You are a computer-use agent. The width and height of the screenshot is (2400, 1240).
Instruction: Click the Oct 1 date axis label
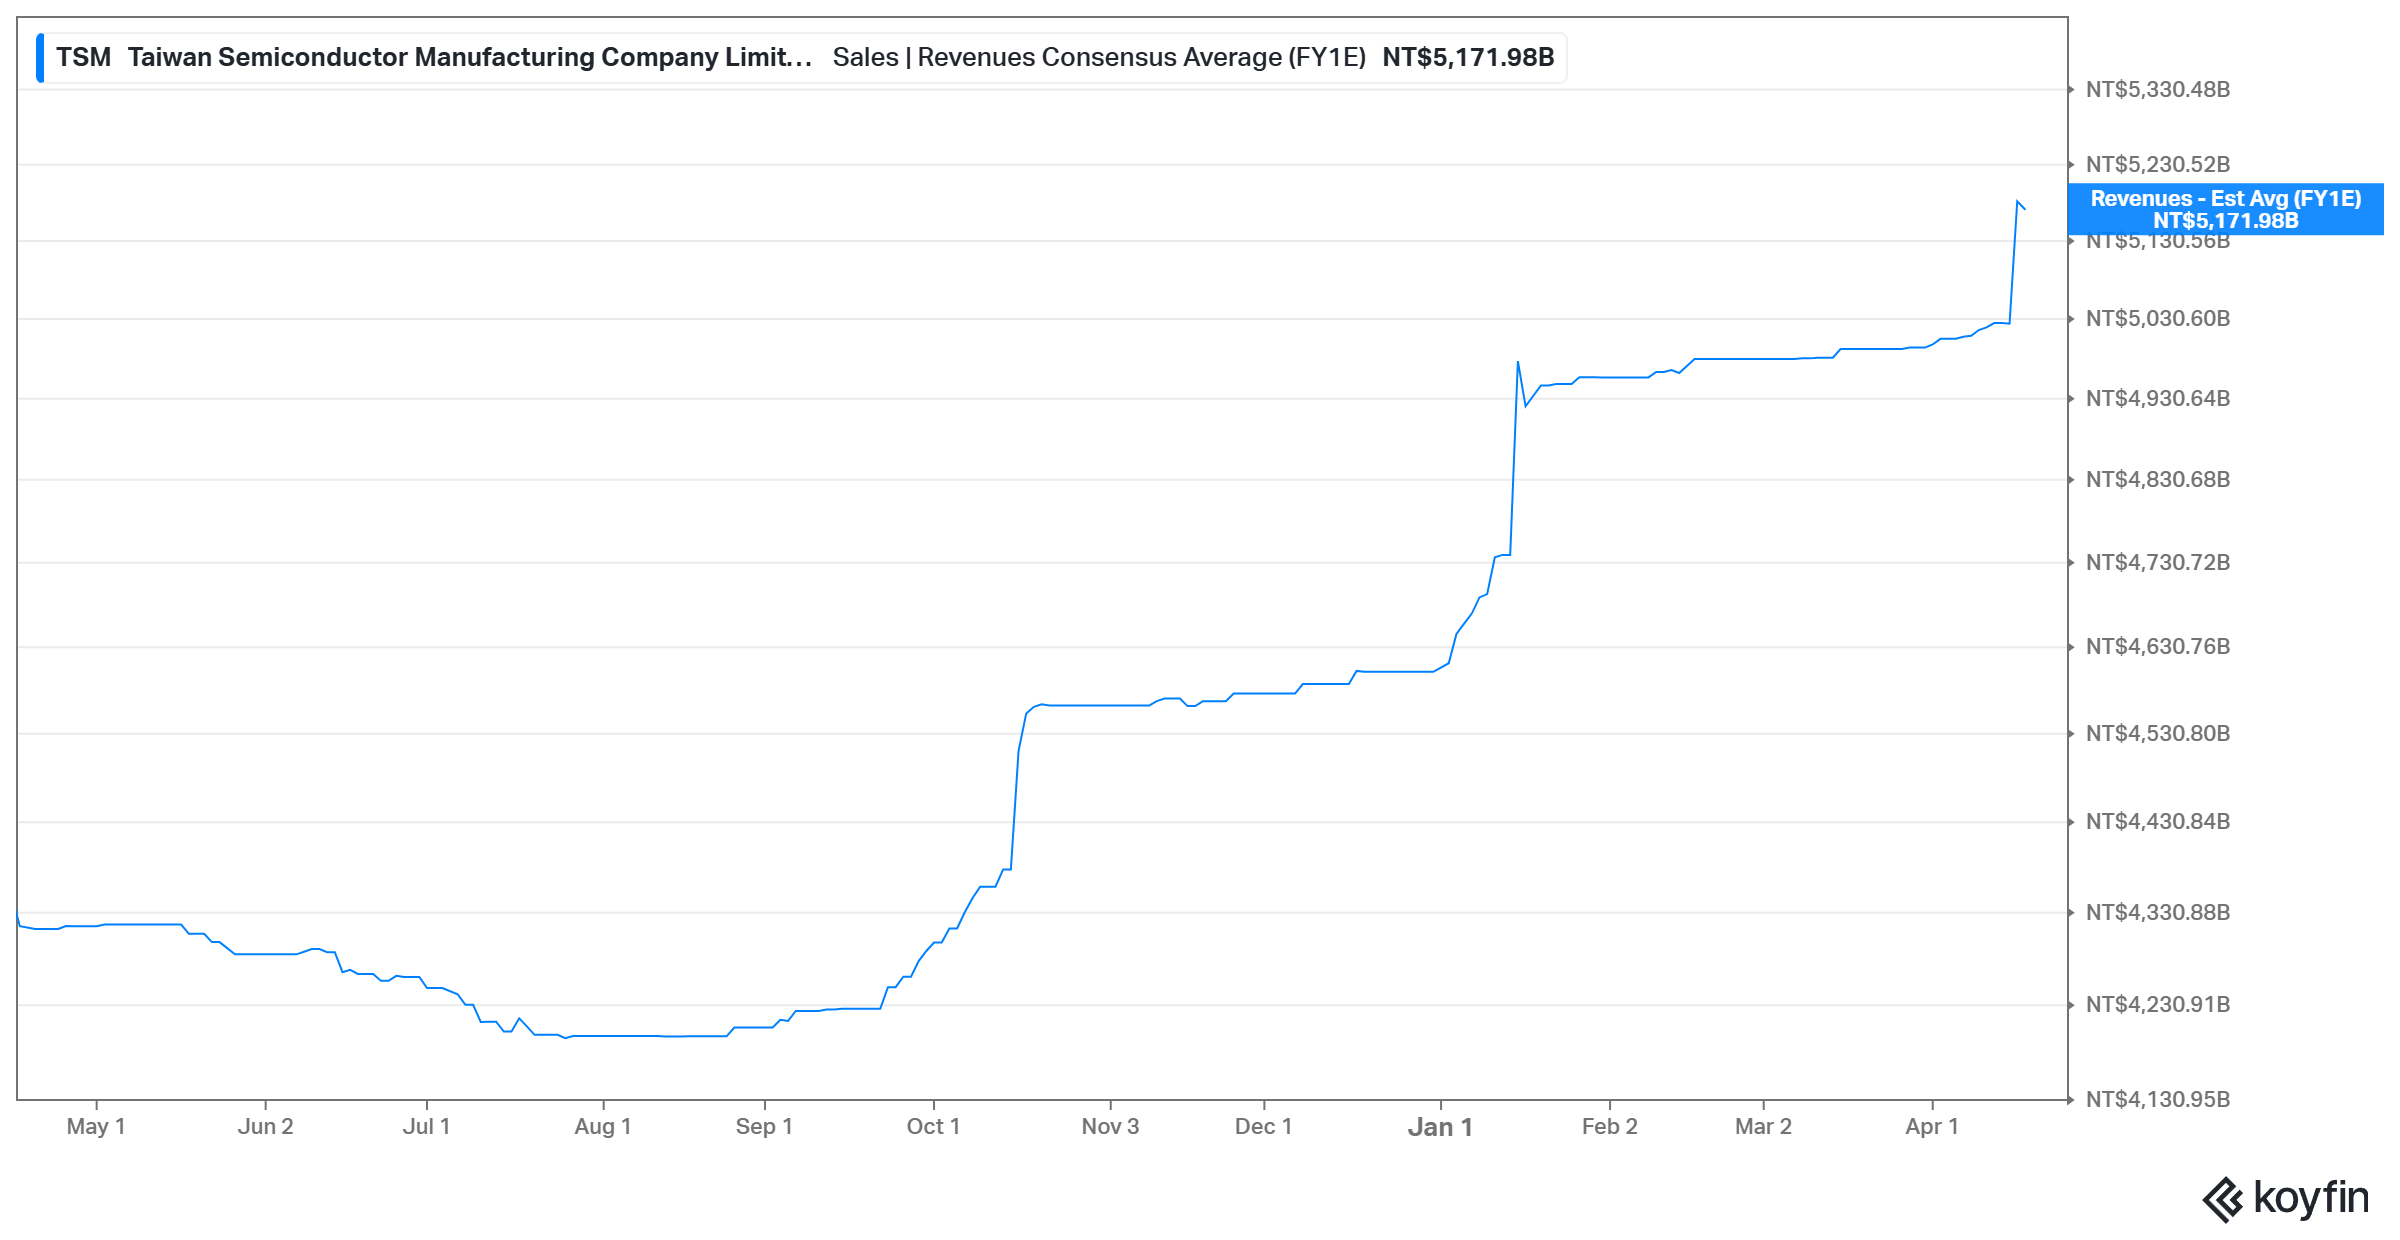933,1127
